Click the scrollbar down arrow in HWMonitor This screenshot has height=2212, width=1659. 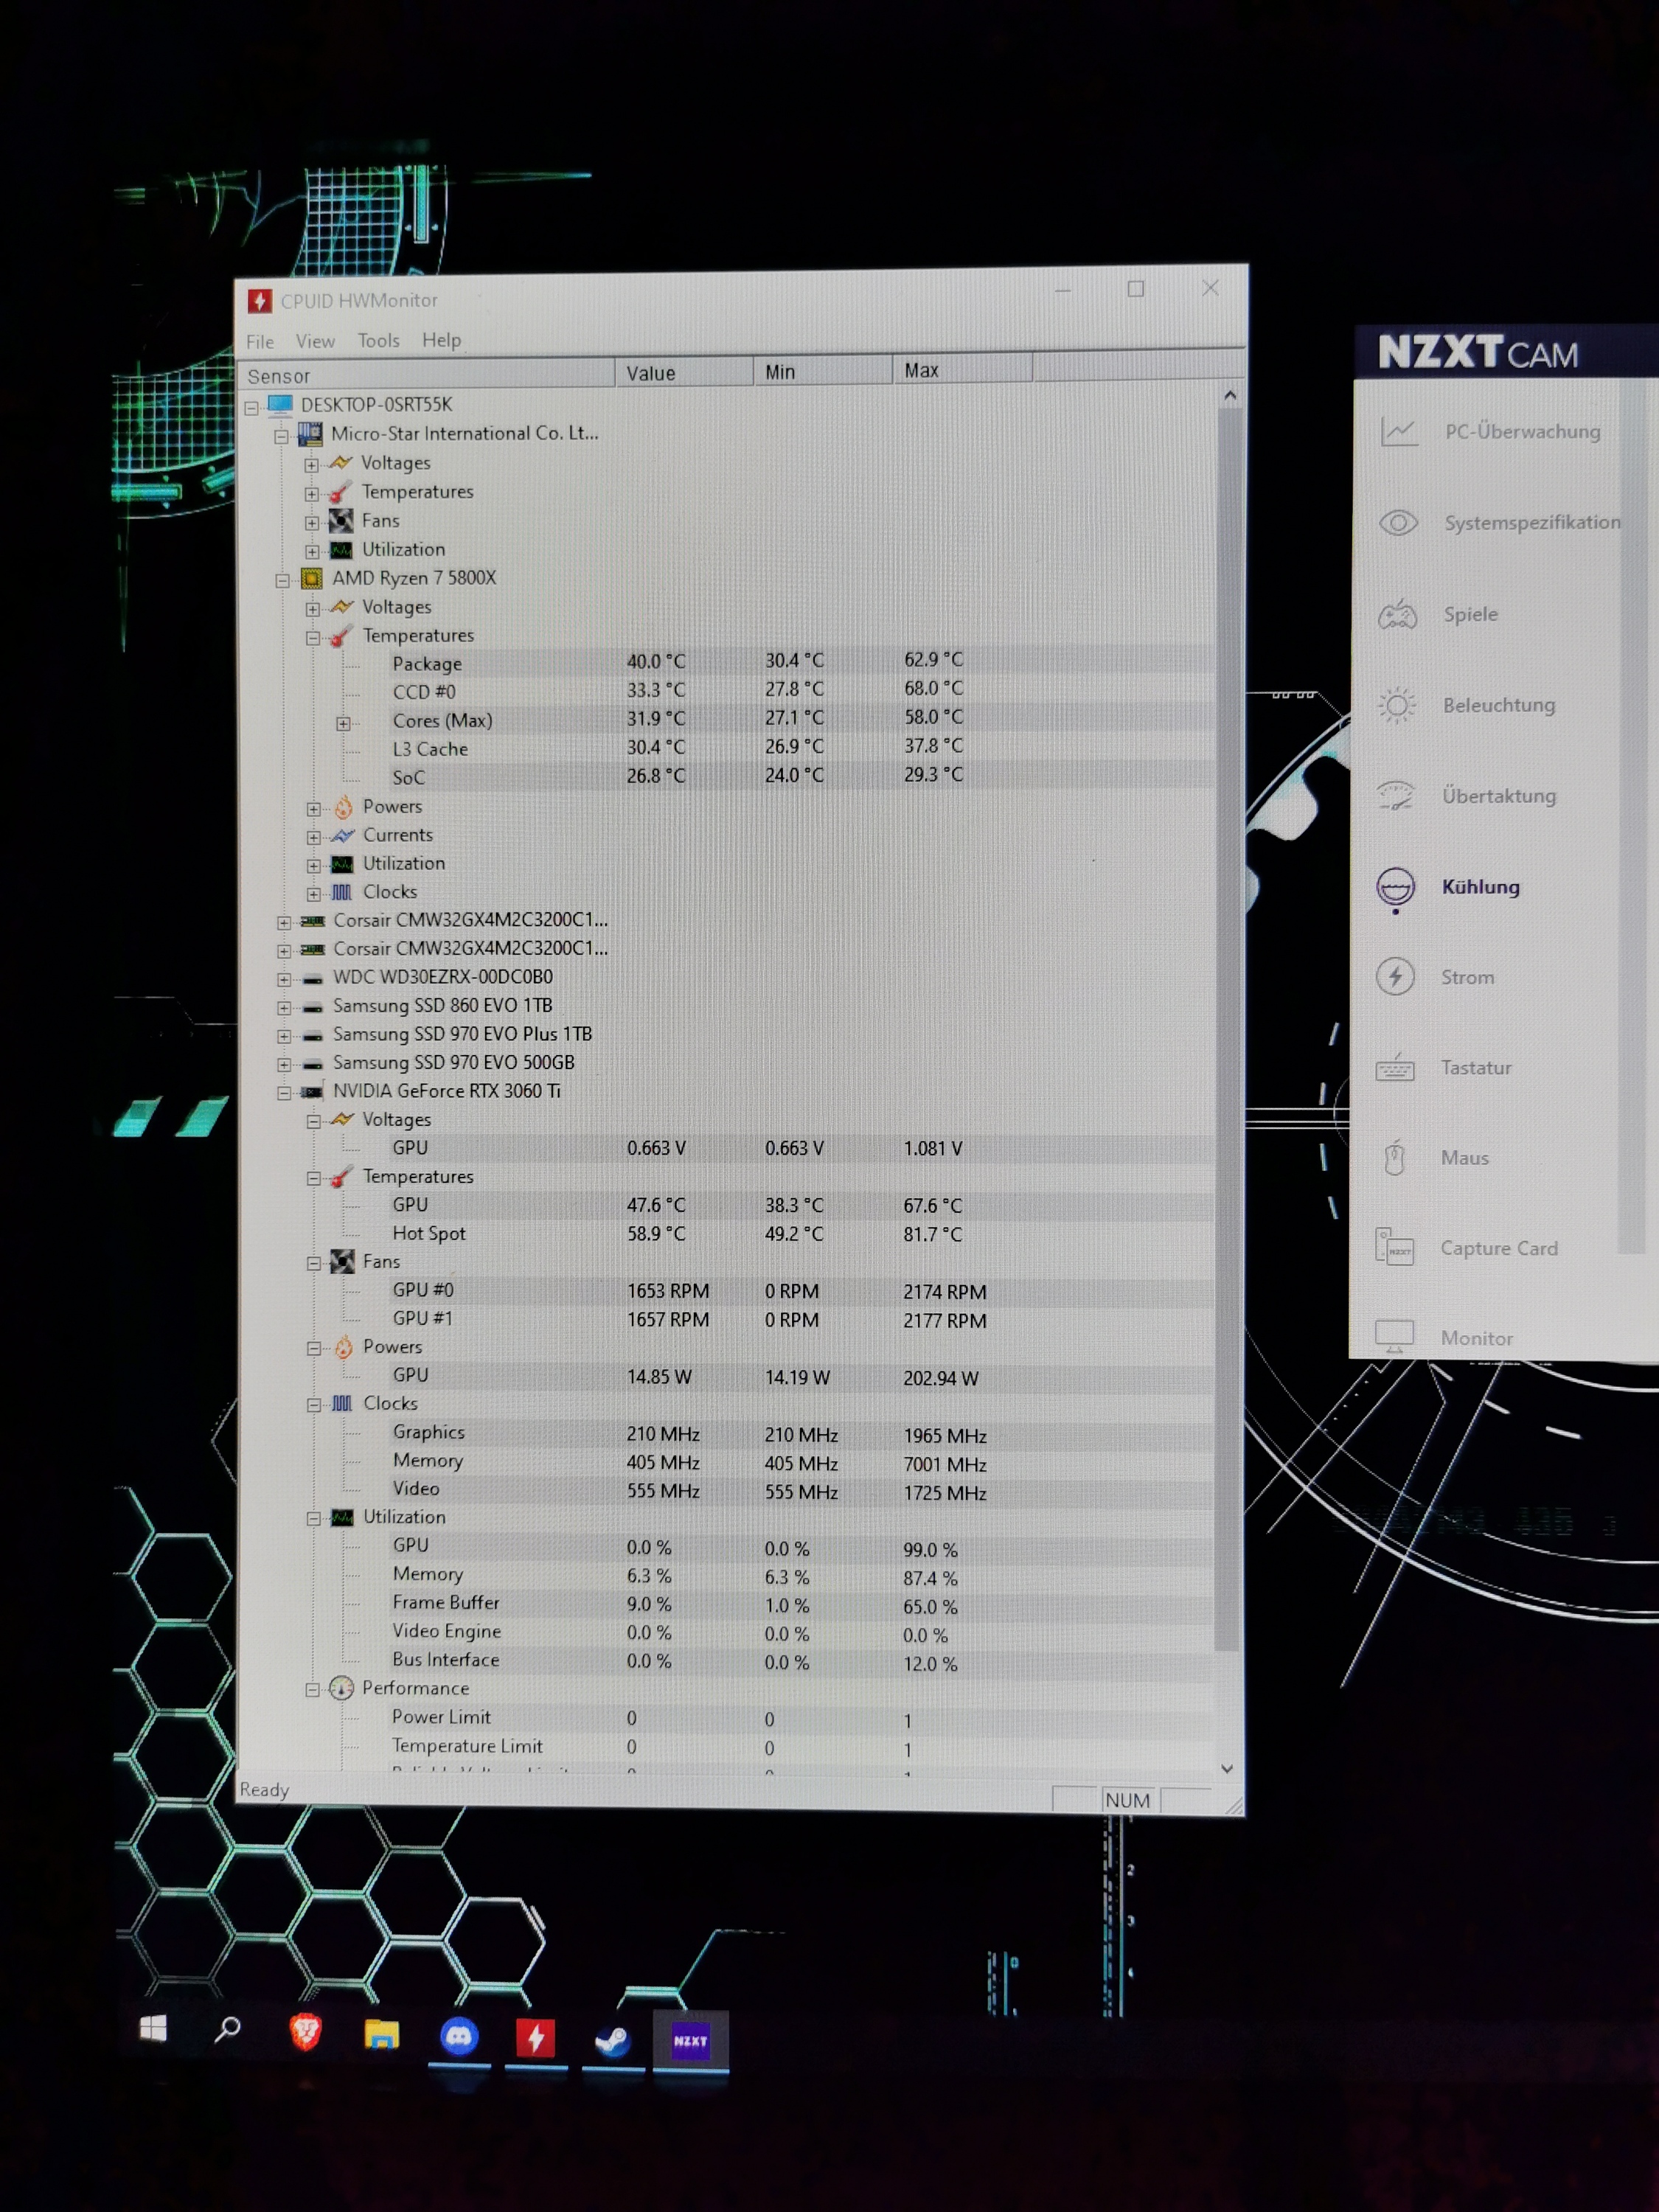pyautogui.click(x=1227, y=1769)
